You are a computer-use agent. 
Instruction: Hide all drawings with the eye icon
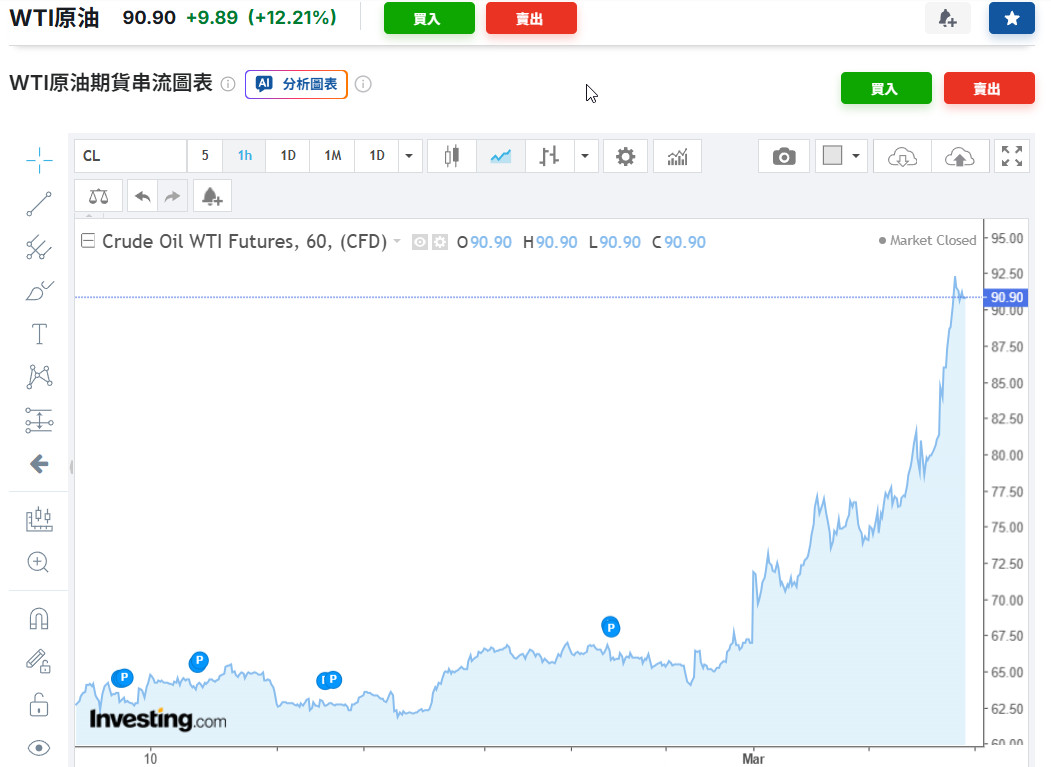point(39,747)
